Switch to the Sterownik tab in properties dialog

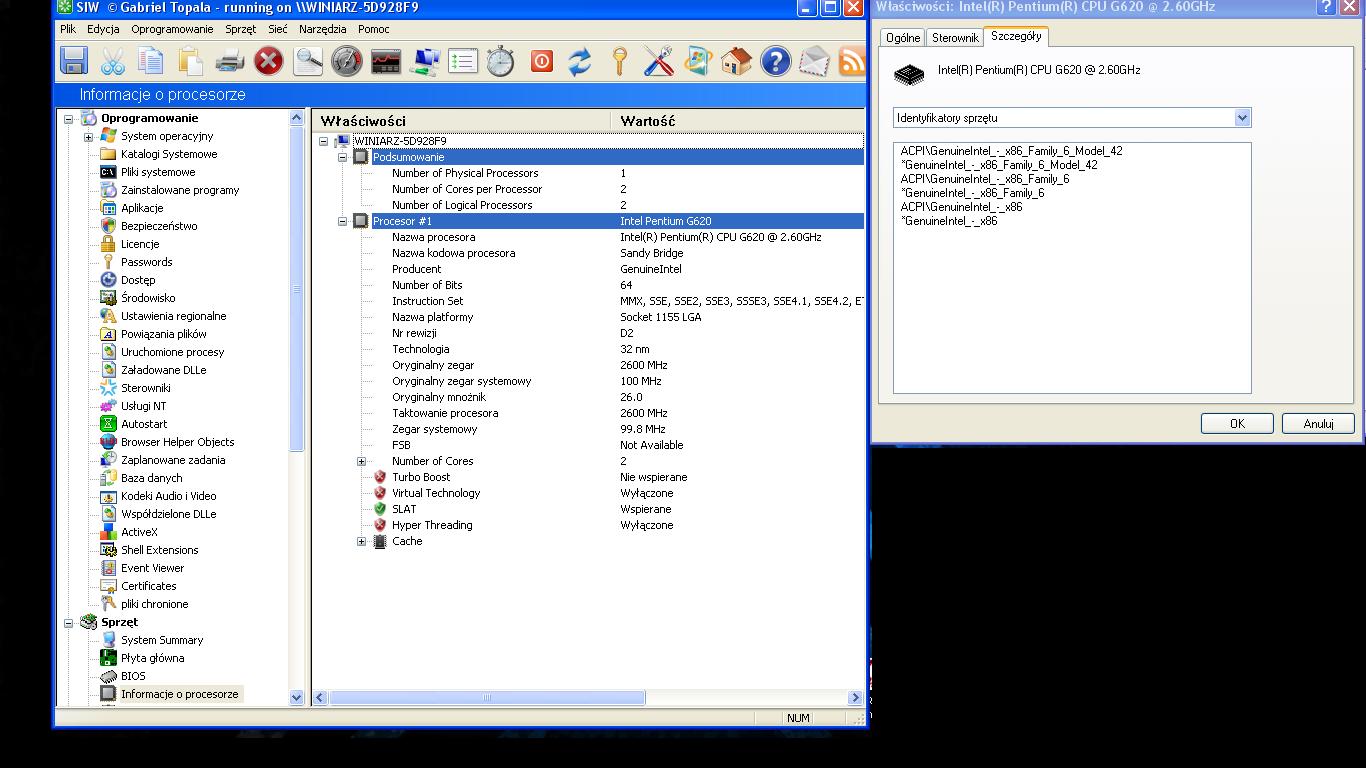[x=955, y=38]
